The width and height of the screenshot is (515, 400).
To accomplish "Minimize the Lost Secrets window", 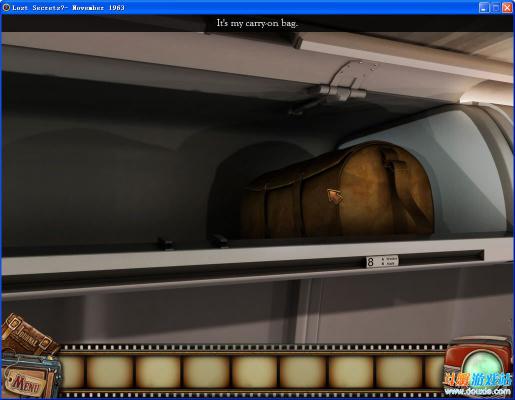I will (484, 7).
